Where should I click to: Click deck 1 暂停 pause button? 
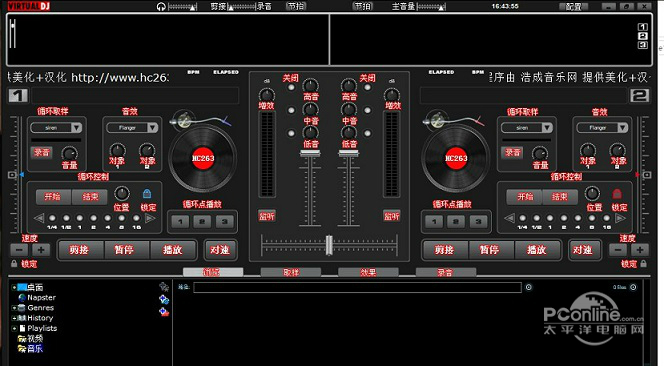[127, 250]
